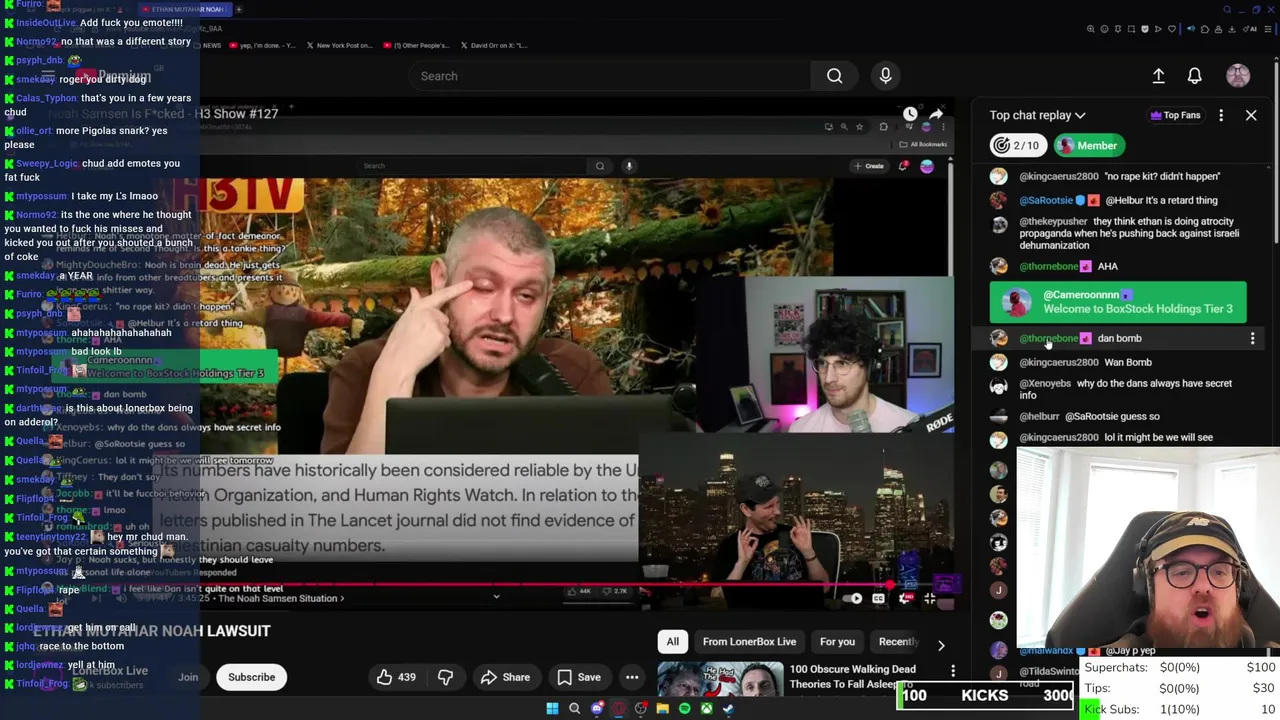Subscribe to LonerBox Live channel
The height and width of the screenshot is (720, 1280).
251,677
